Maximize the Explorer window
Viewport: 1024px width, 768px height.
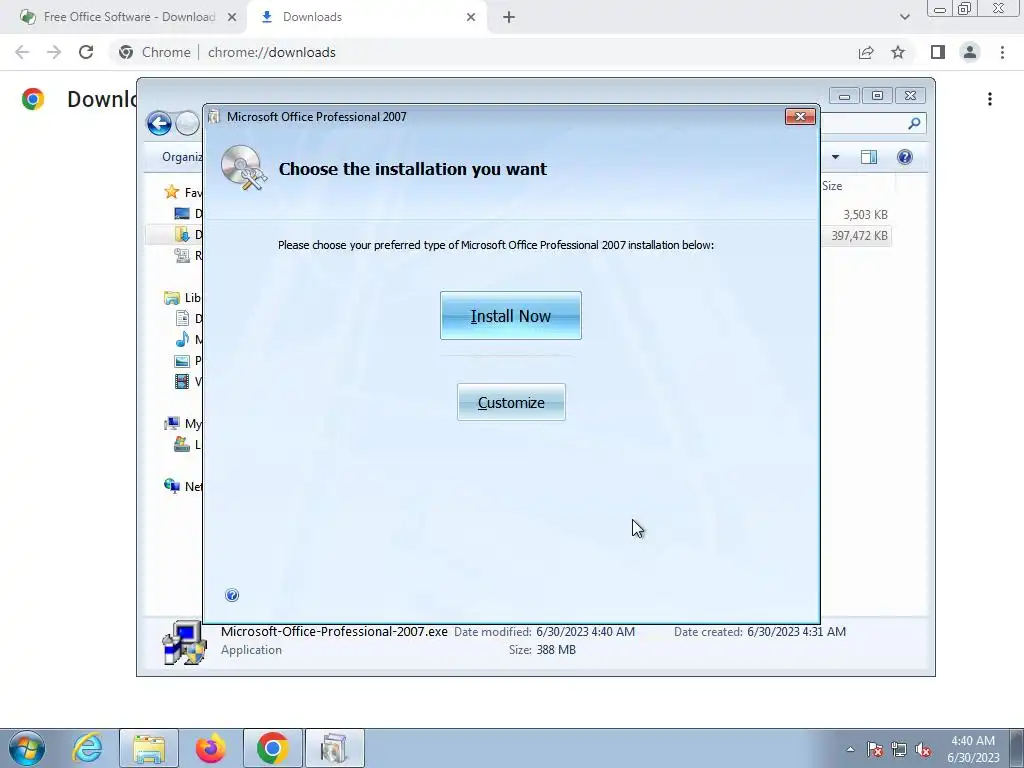(x=877, y=96)
